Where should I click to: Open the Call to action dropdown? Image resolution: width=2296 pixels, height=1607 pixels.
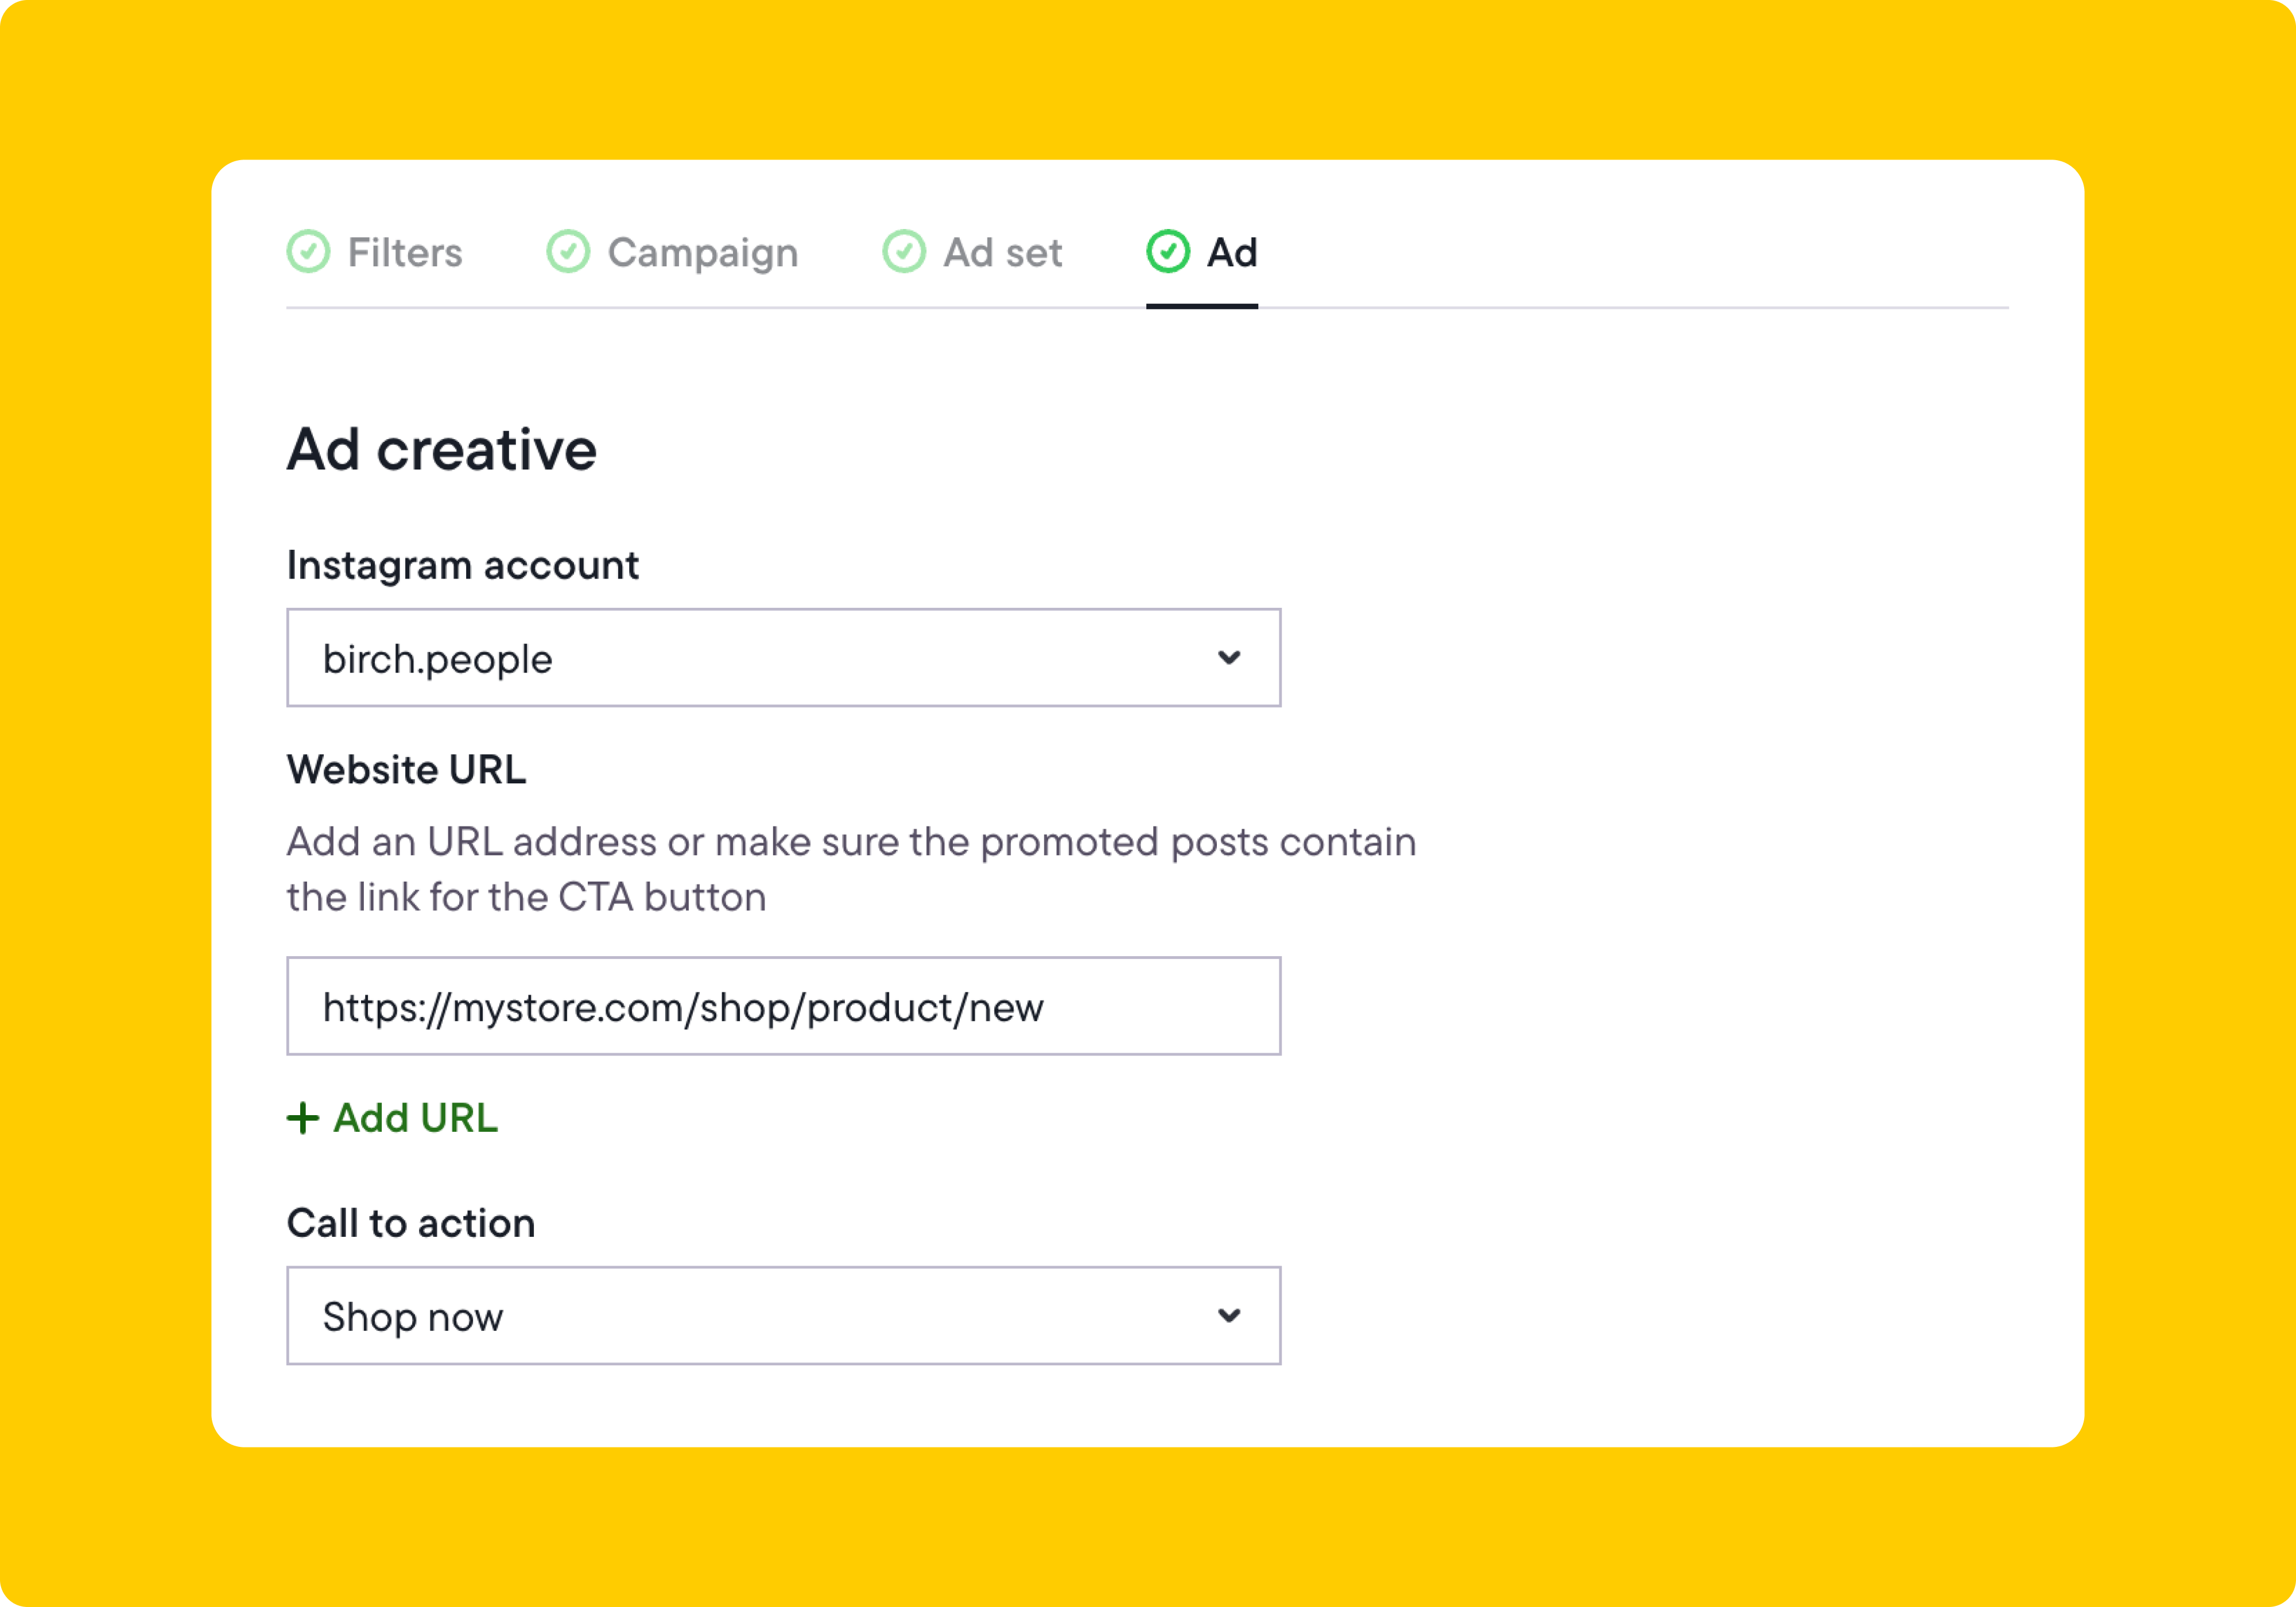(x=784, y=1316)
